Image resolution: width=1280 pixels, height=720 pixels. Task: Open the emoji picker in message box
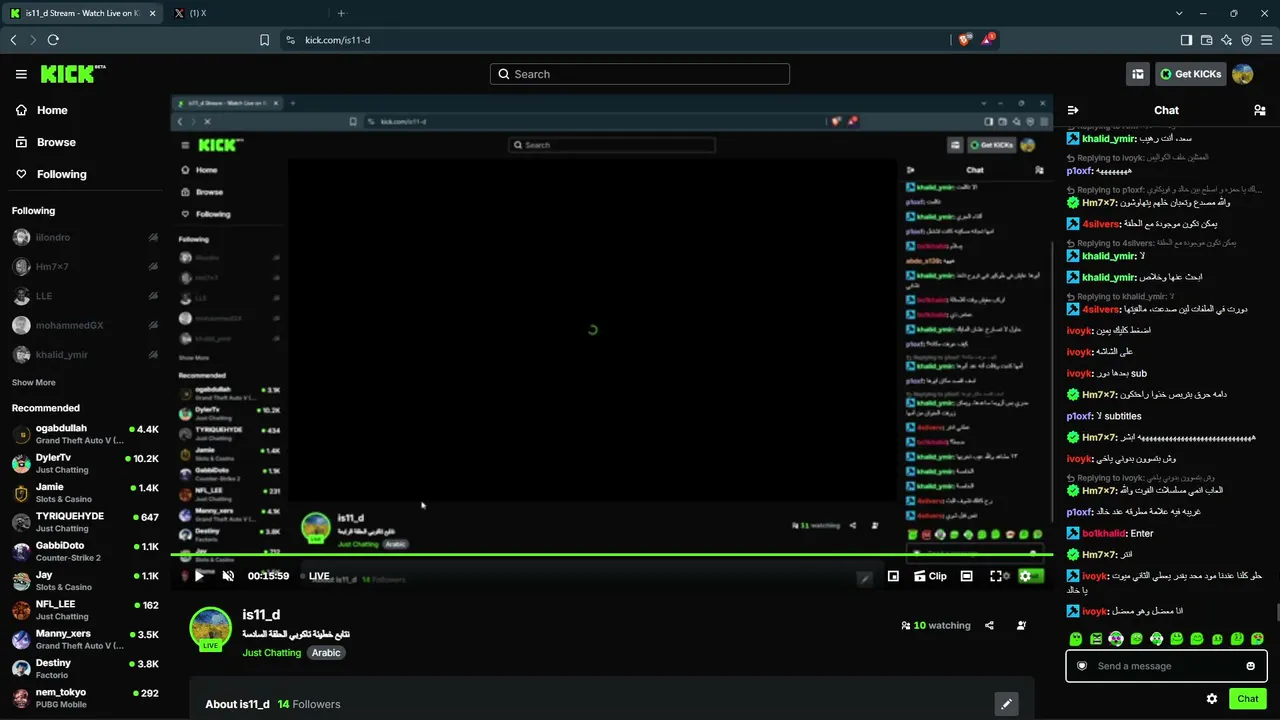[1250, 666]
